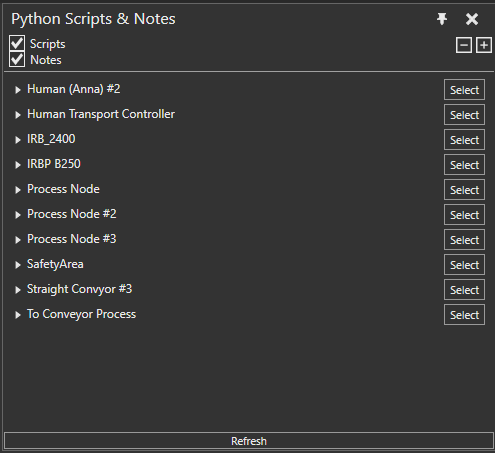This screenshot has width=495, height=453.
Task: Select the Straight Convyor #3 component
Action: tap(464, 290)
